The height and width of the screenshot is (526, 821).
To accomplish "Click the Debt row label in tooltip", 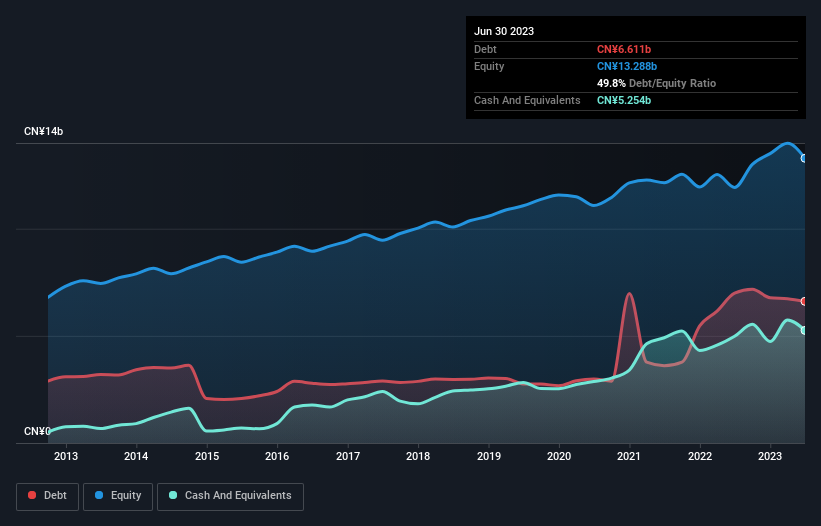I will [x=485, y=49].
